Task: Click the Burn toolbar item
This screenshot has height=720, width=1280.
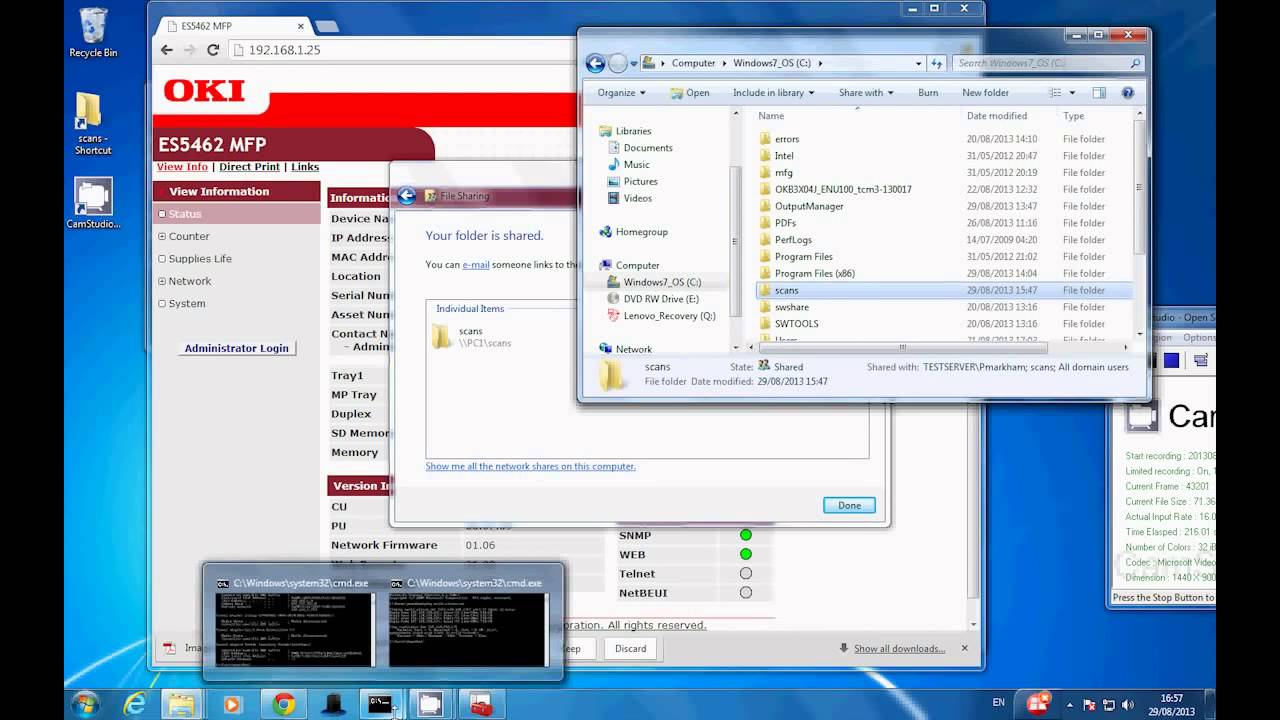Action: tap(928, 93)
